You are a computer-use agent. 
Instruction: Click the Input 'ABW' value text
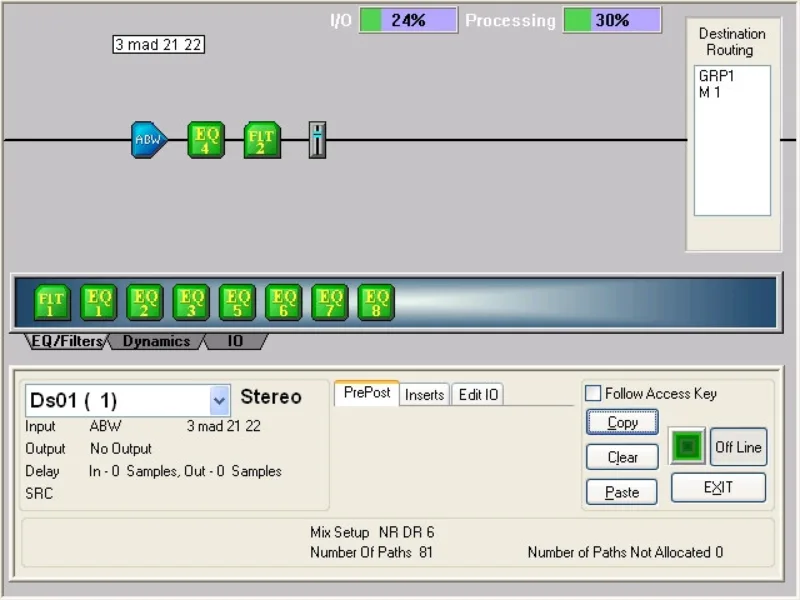tap(106, 426)
